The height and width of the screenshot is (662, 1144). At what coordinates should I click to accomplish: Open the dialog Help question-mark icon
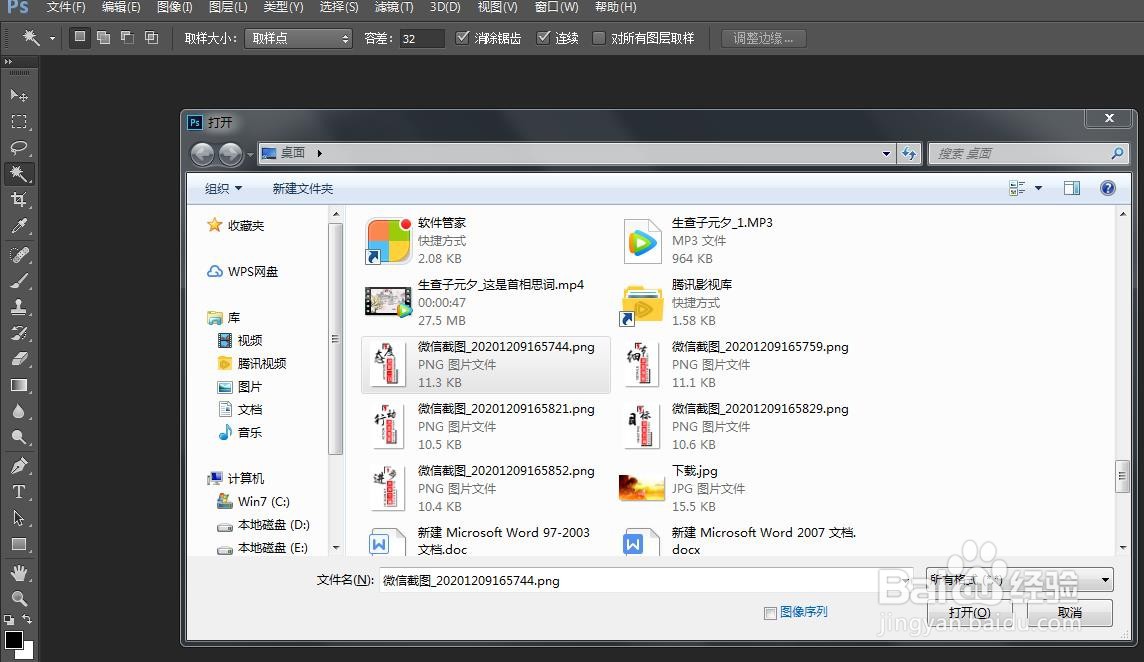click(1108, 188)
